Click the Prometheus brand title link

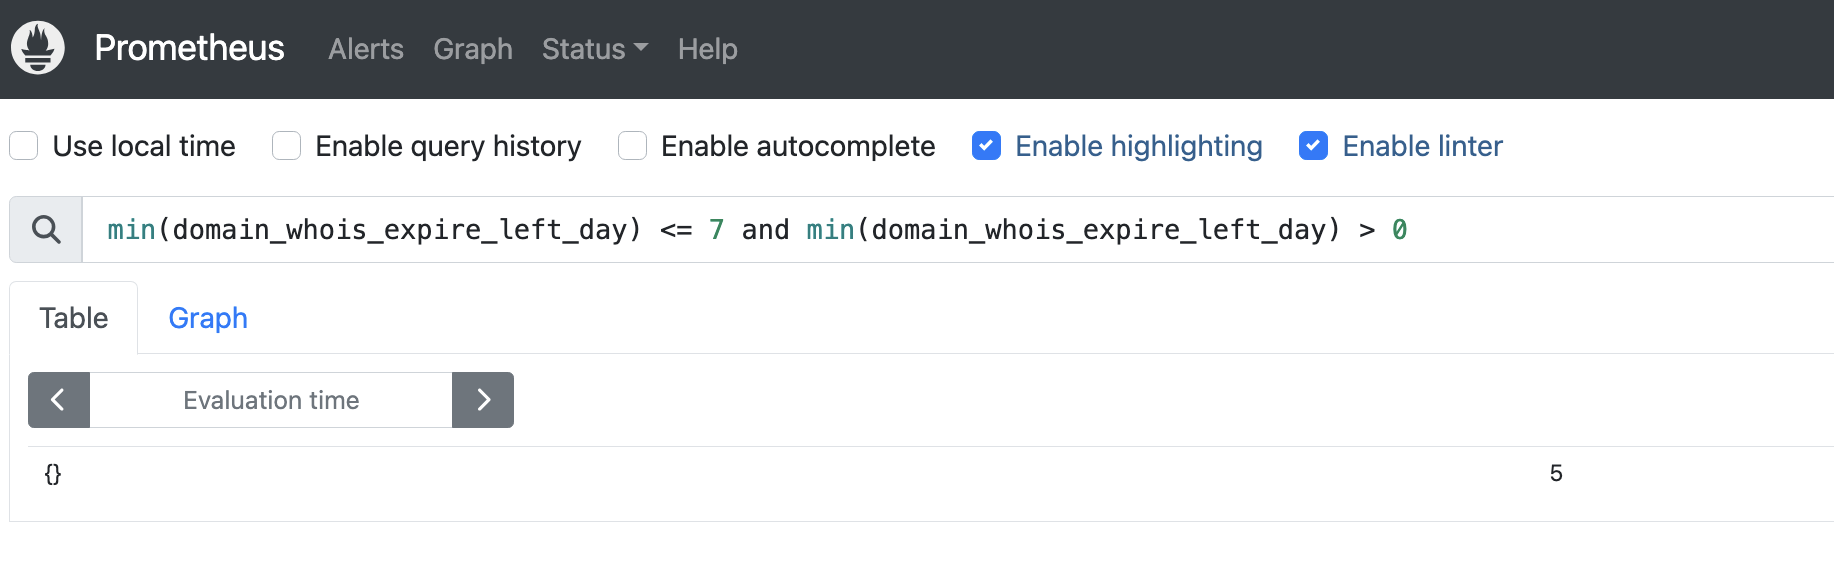[189, 48]
